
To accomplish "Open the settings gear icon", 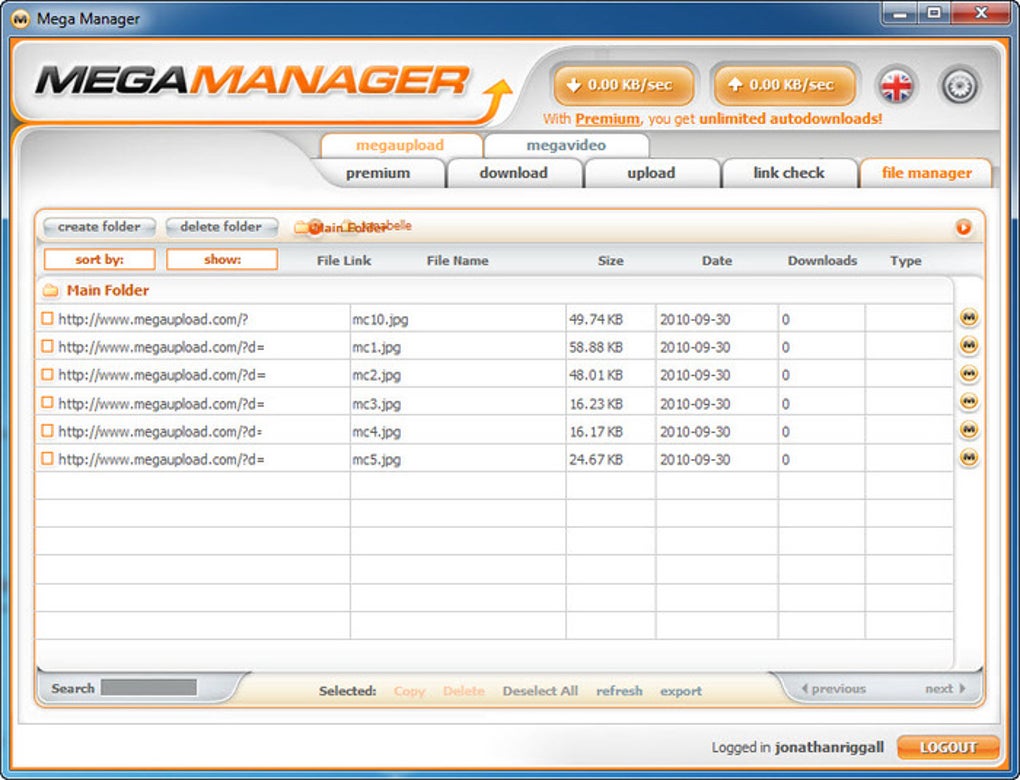I will pos(959,86).
